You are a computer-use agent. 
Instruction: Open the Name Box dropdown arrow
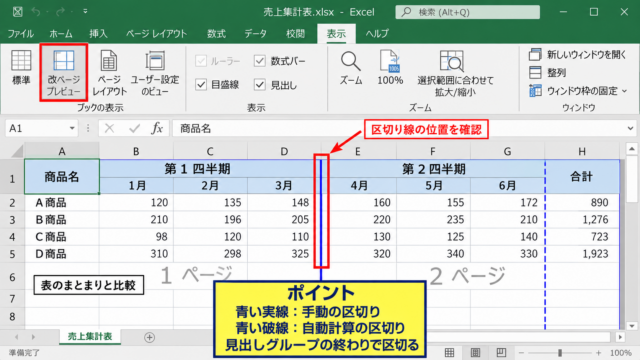click(72, 129)
